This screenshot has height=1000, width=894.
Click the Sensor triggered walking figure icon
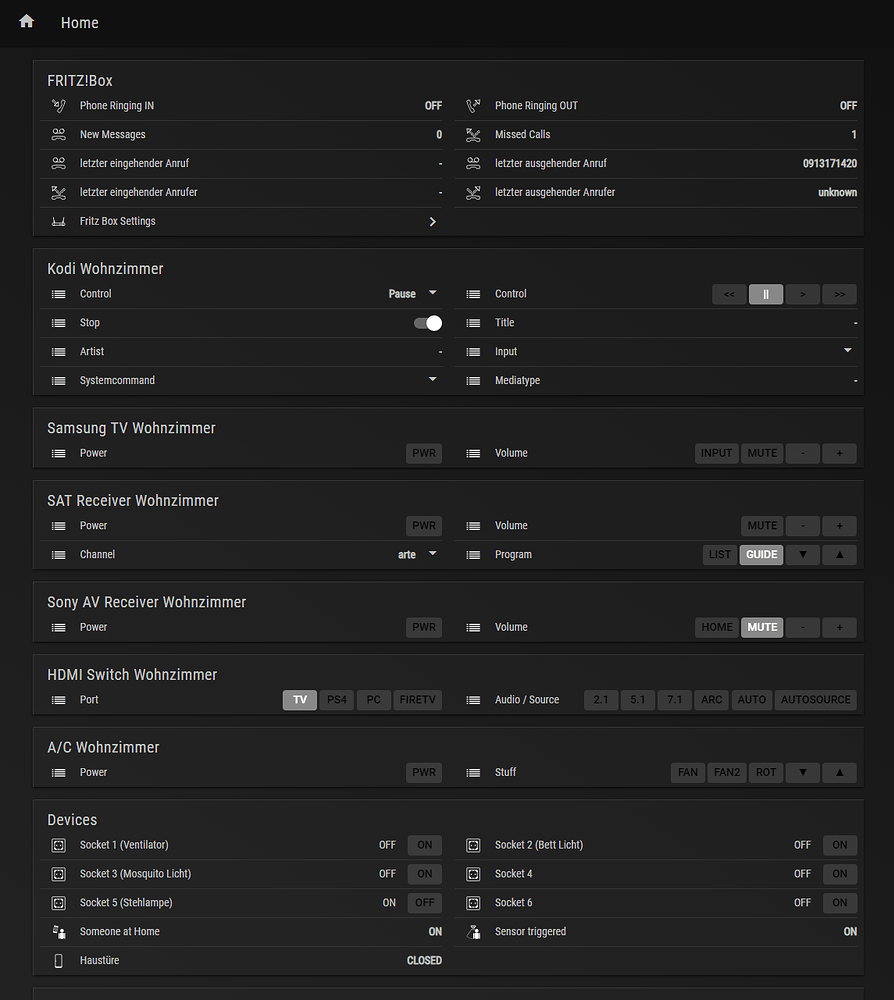(473, 931)
